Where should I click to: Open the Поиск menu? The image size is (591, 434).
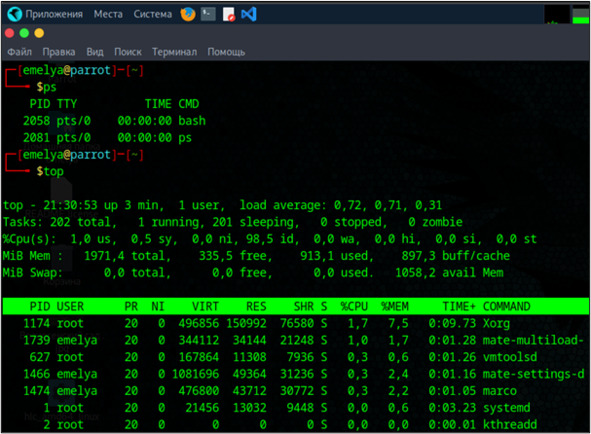click(x=128, y=52)
